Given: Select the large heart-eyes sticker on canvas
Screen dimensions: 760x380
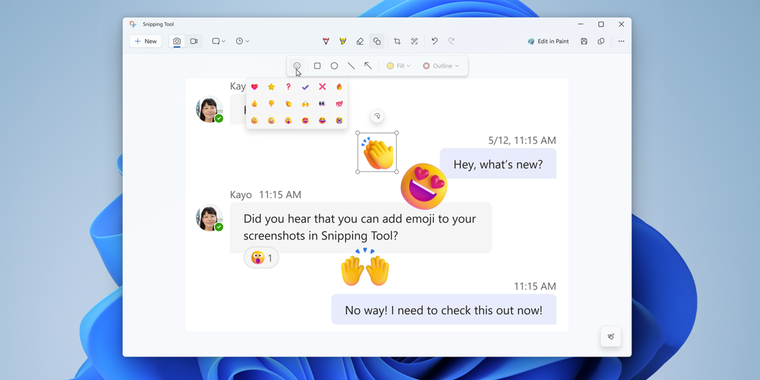Looking at the screenshot, I should coord(424,186).
